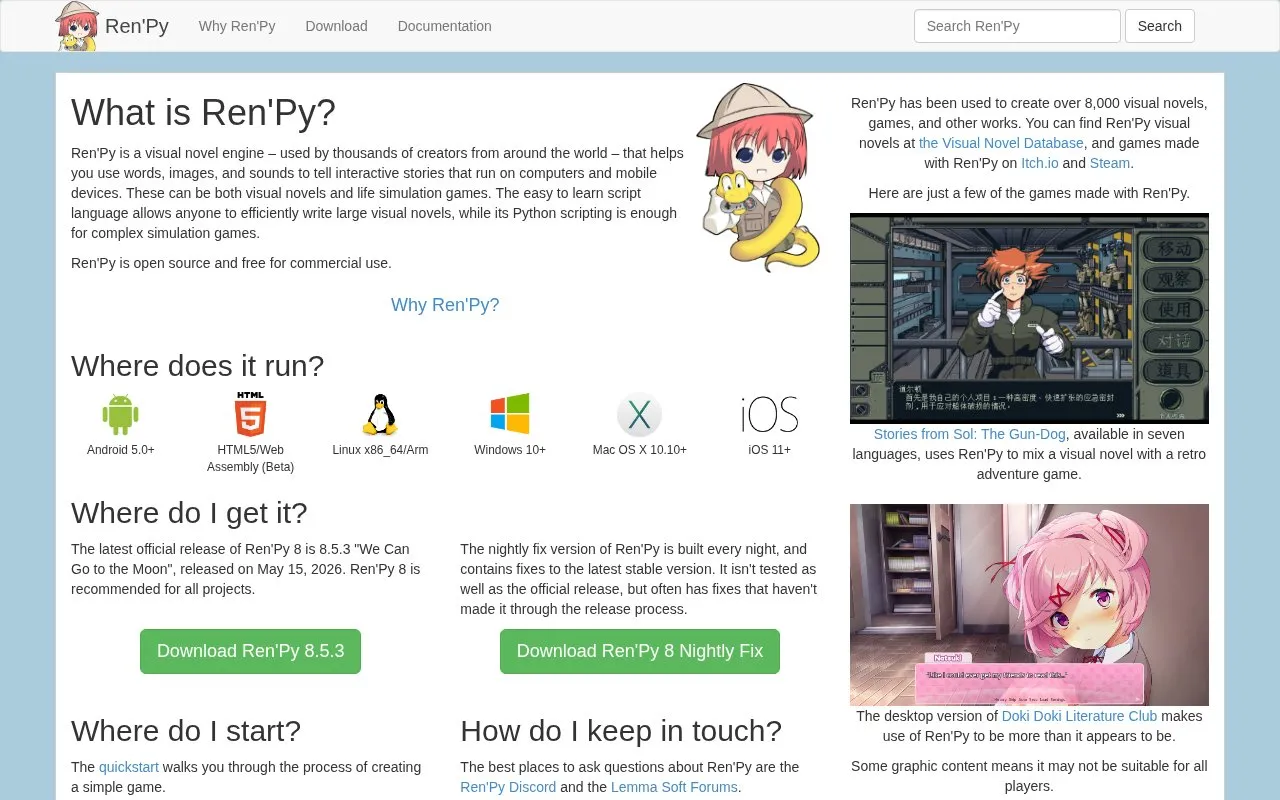Click the HTML5 platform icon
Image resolution: width=1280 pixels, height=800 pixels.
point(250,414)
